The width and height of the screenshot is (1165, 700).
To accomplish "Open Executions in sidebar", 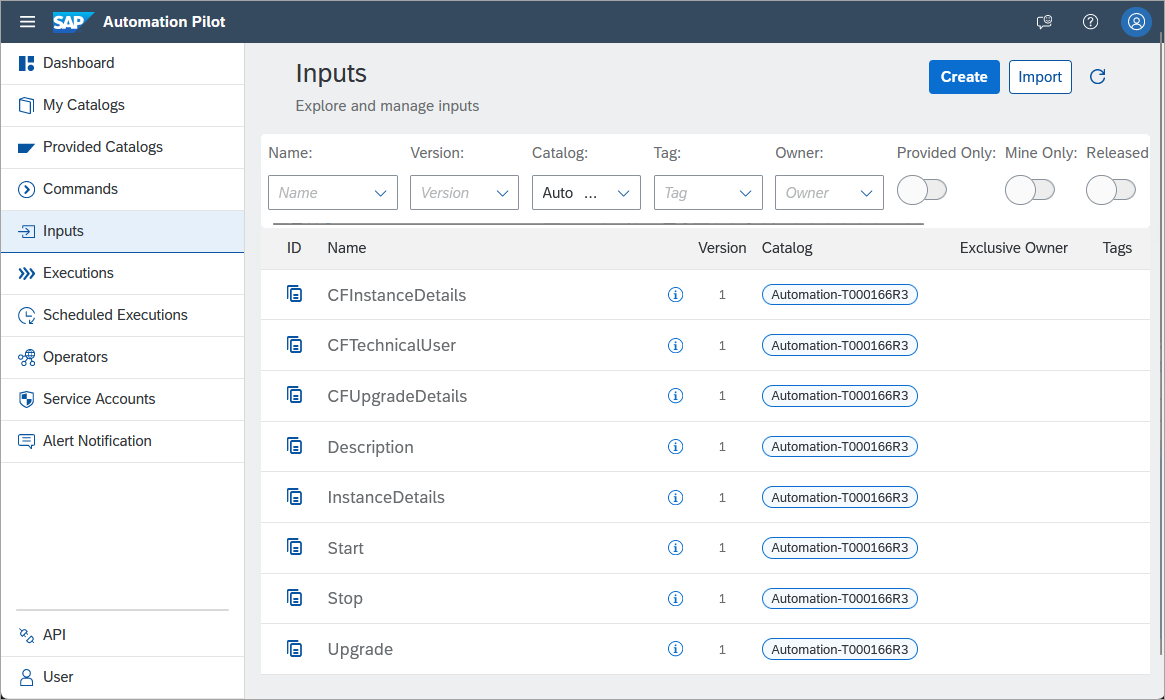I will 123,273.
